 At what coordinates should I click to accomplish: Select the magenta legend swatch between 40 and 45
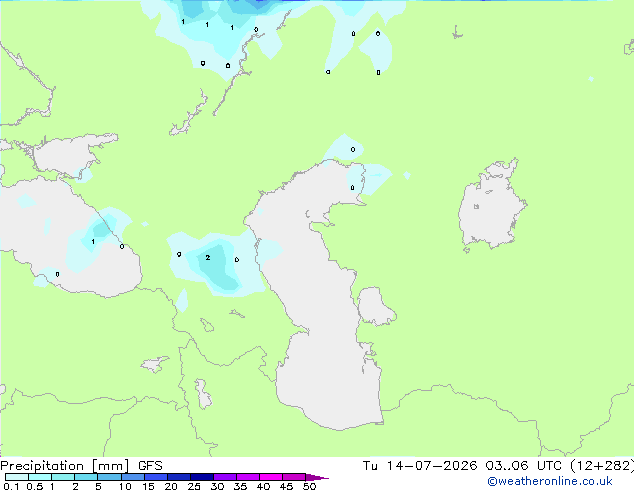[x=271, y=477]
